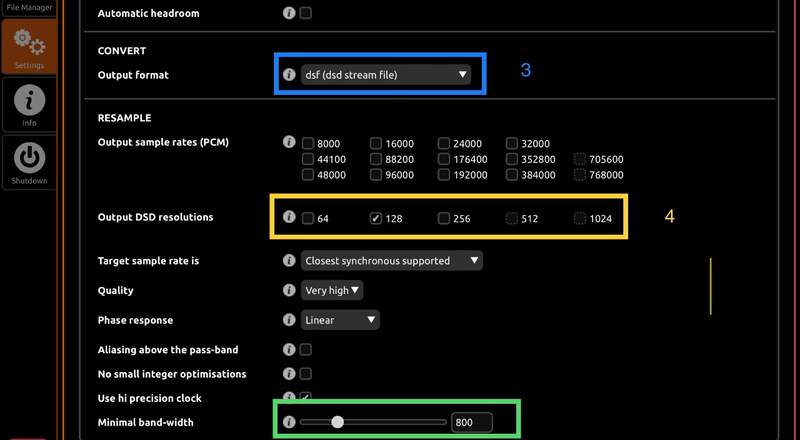Show info for Output DSD resolutions
Viewport: 800px width, 440px height.
click(x=289, y=217)
